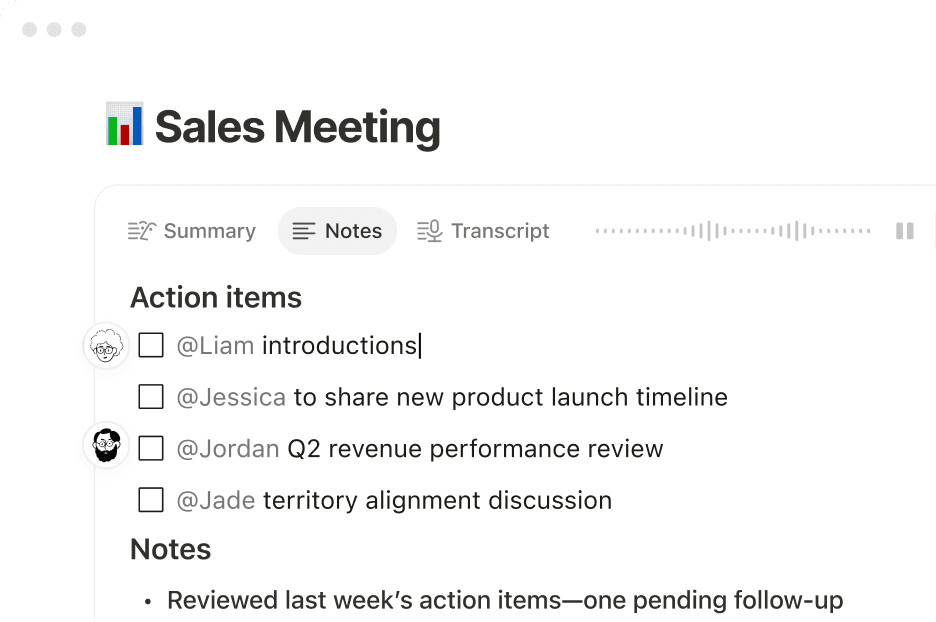Mark Jessica's product launch item complete

[x=150, y=396]
